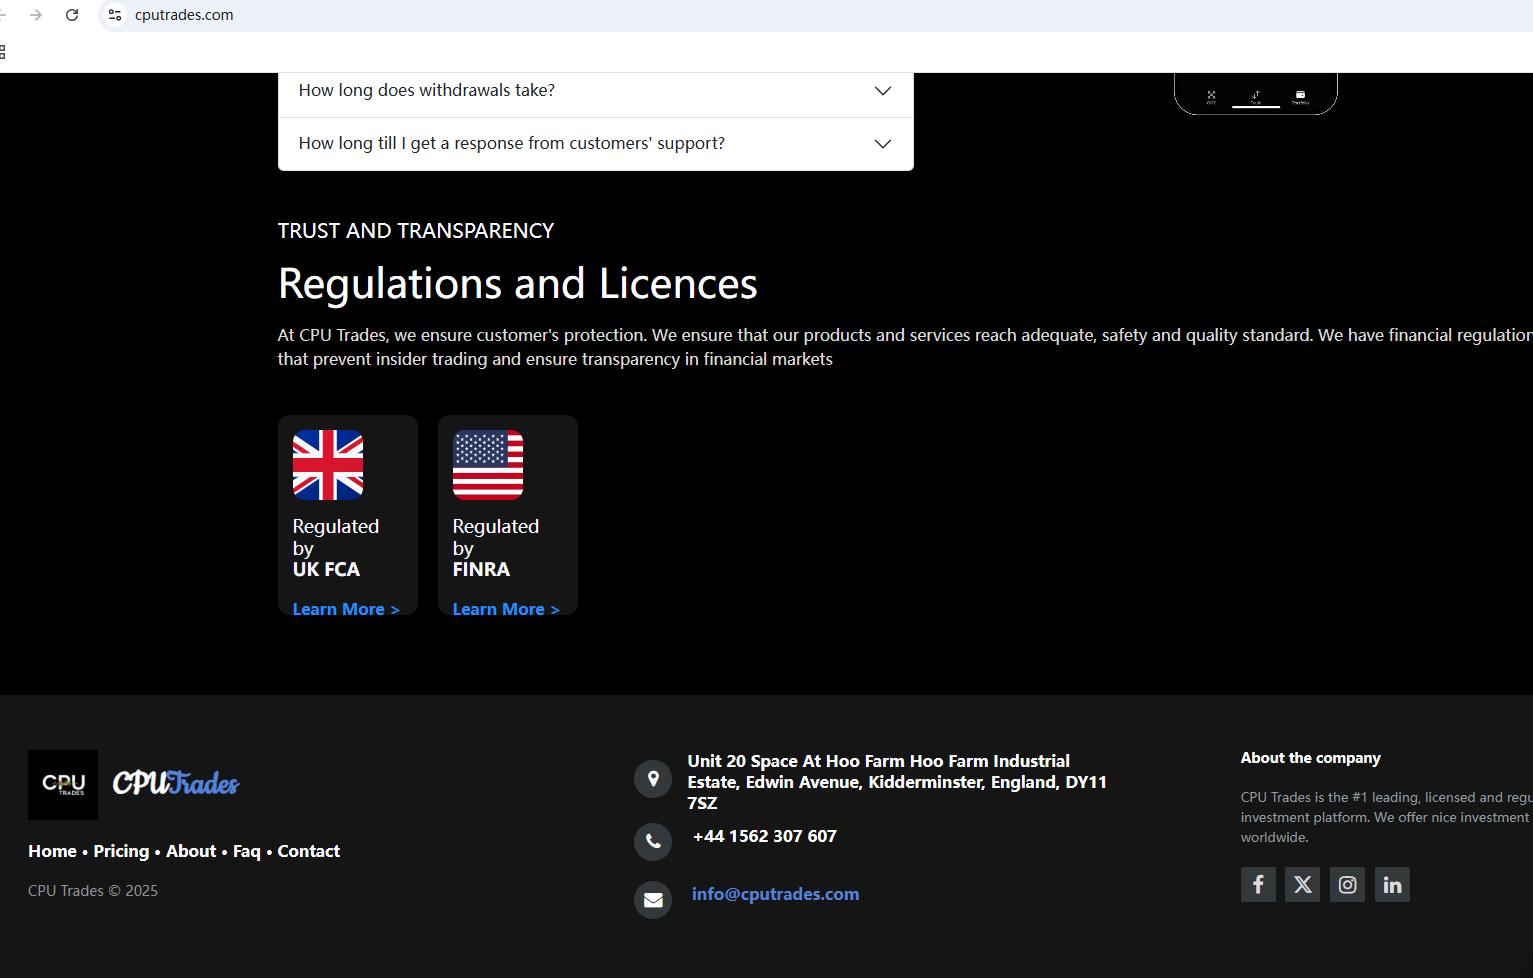Click the site info icon in address bar

(115, 15)
